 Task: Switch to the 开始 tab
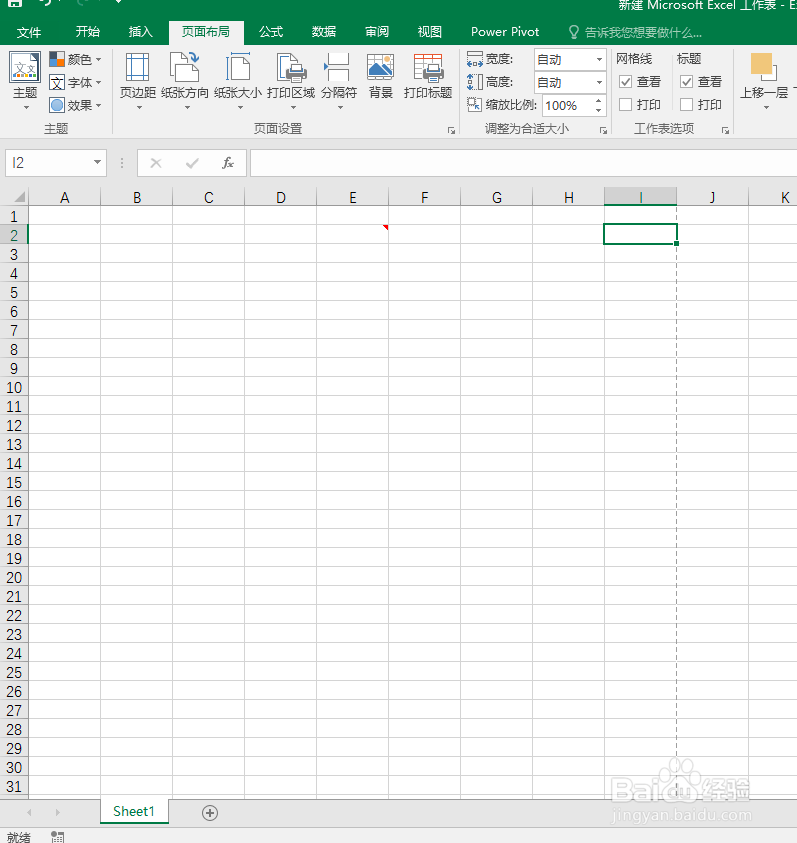coord(88,32)
